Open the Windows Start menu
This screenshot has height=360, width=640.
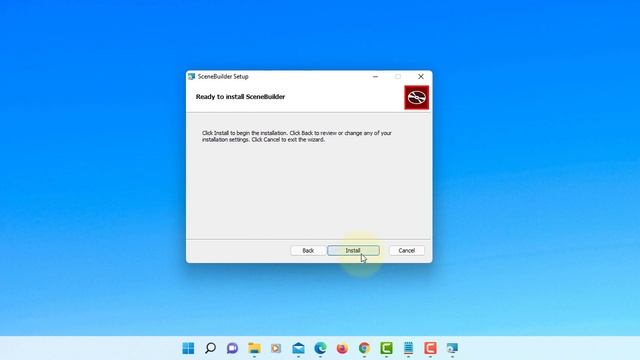pyautogui.click(x=188, y=348)
